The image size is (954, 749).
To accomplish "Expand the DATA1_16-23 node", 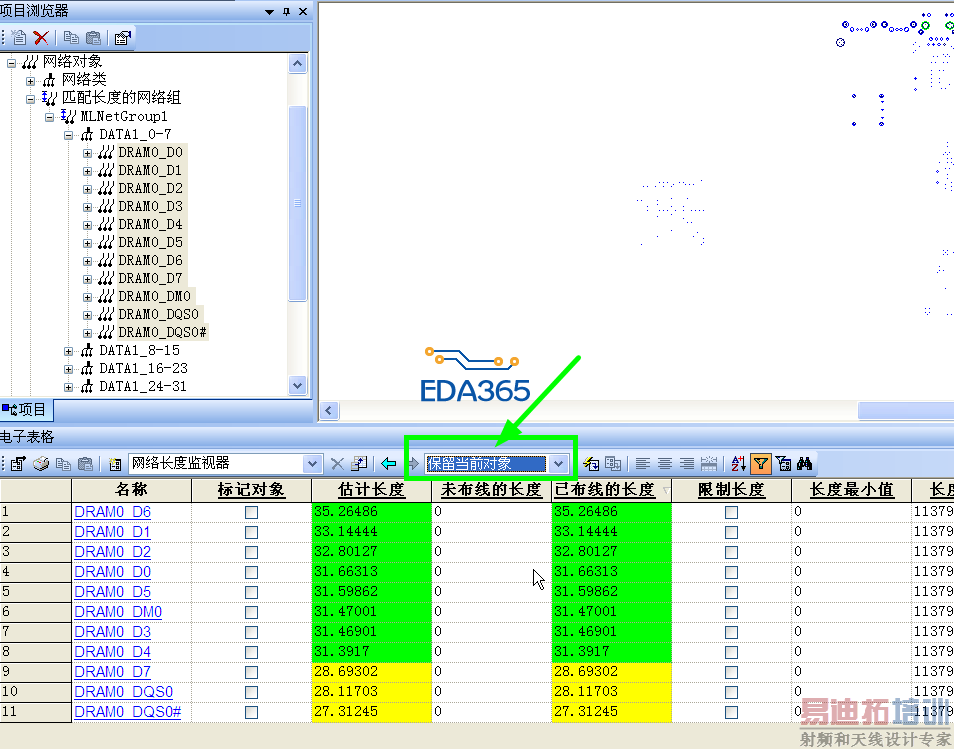I will [x=68, y=369].
